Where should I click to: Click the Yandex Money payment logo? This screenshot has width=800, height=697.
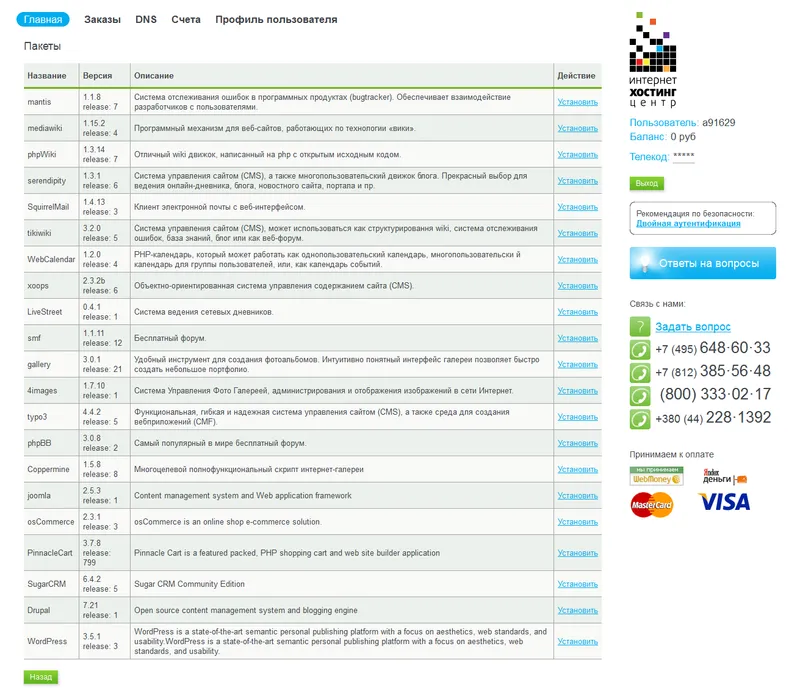(724, 477)
